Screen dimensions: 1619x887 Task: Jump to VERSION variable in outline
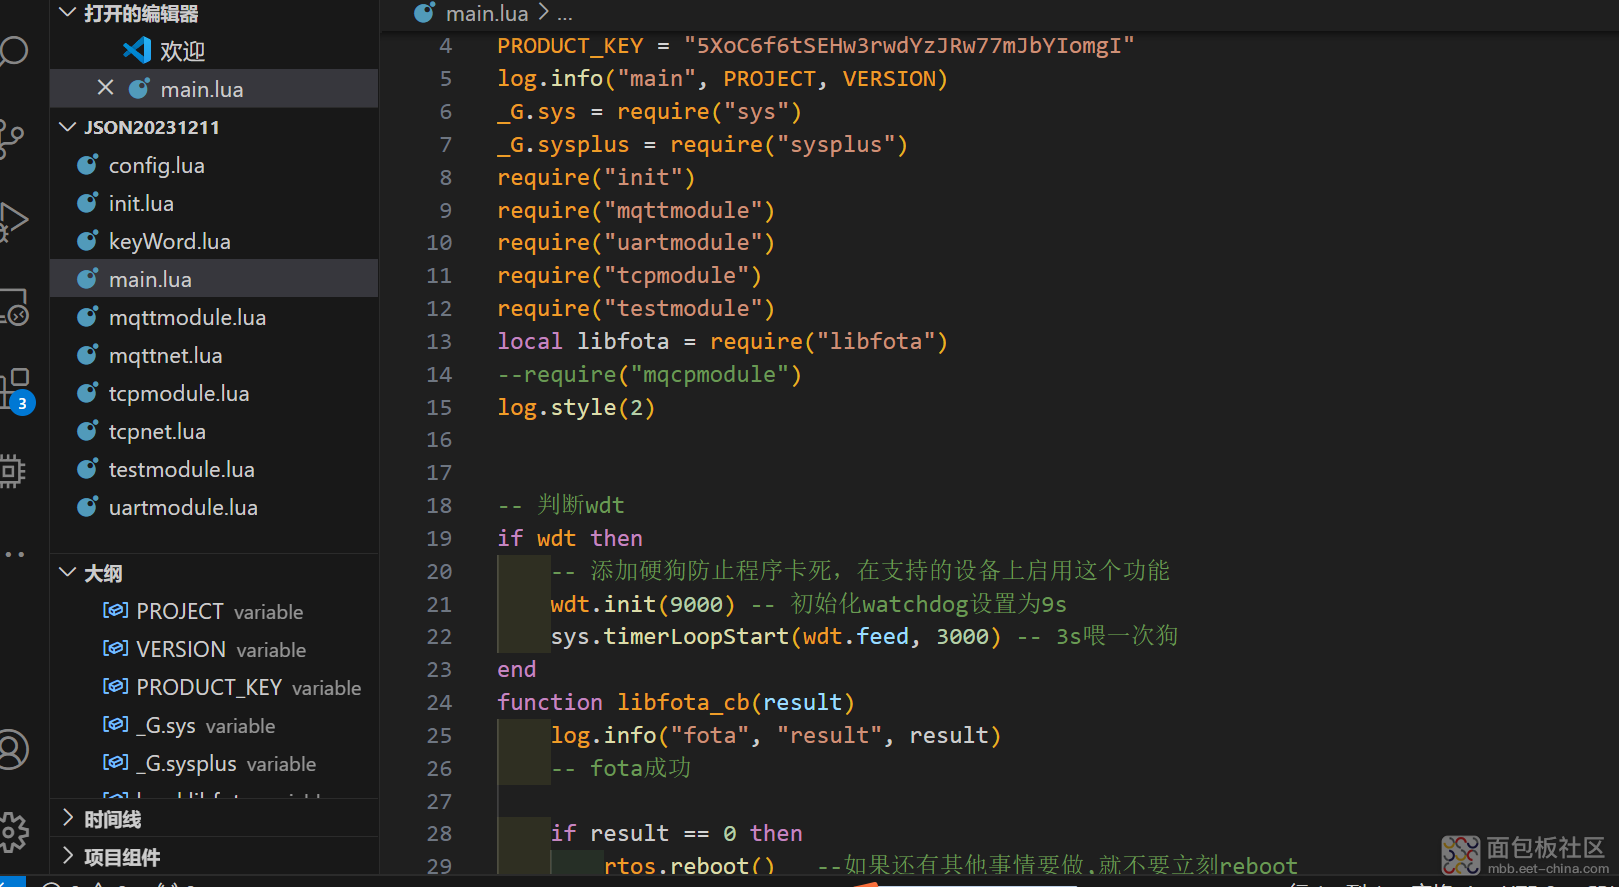(214, 649)
